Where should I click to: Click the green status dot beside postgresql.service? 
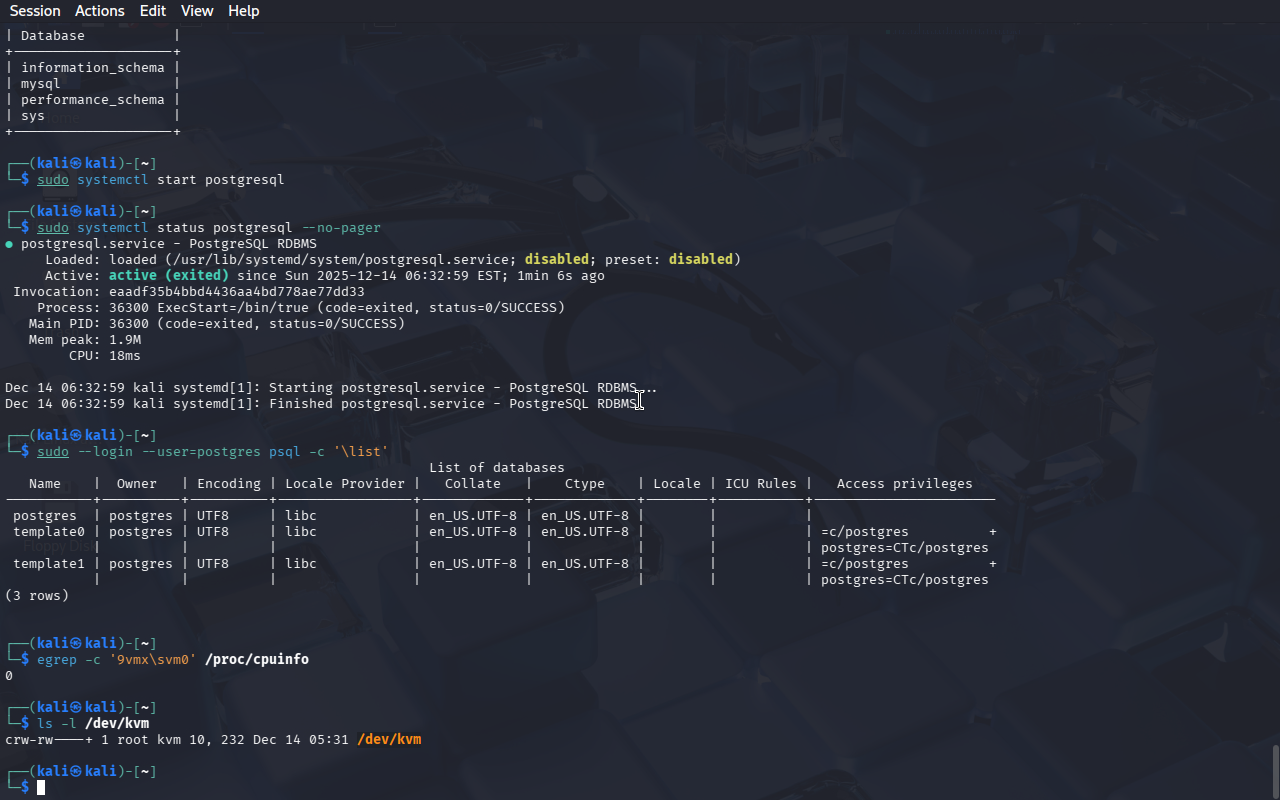click(9, 244)
